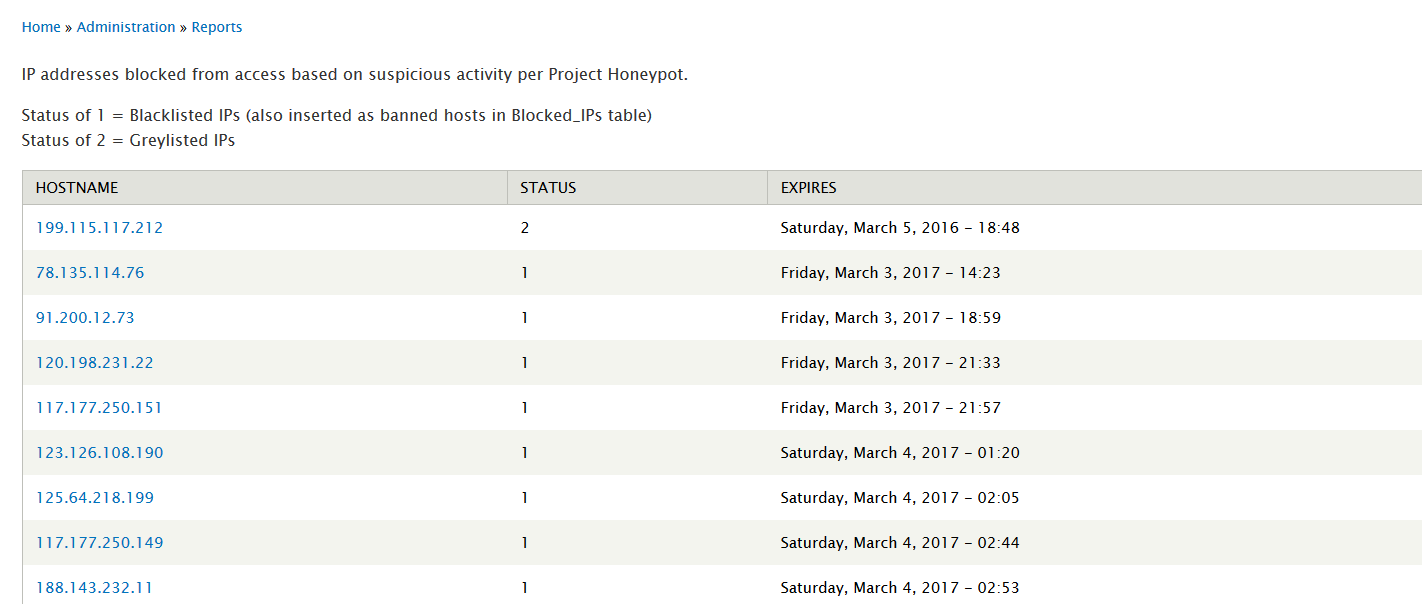Viewport: 1422px width, 604px height.
Task: Click the March 4, 2017 – 02:53 expiry
Action: click(x=900, y=588)
